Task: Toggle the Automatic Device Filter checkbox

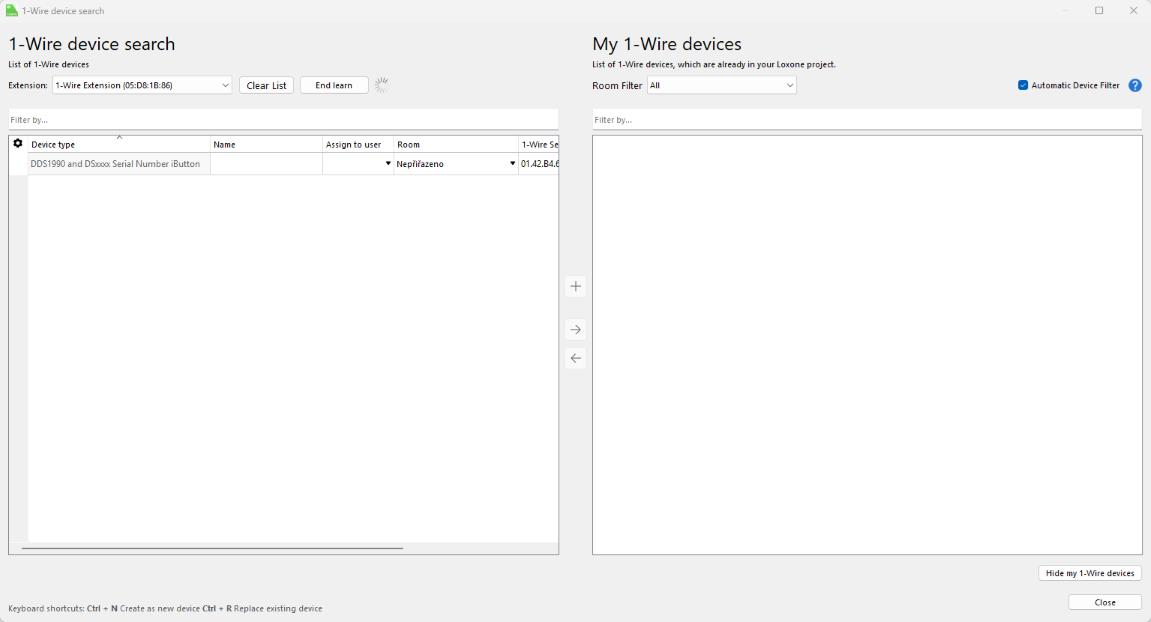Action: 1023,86
